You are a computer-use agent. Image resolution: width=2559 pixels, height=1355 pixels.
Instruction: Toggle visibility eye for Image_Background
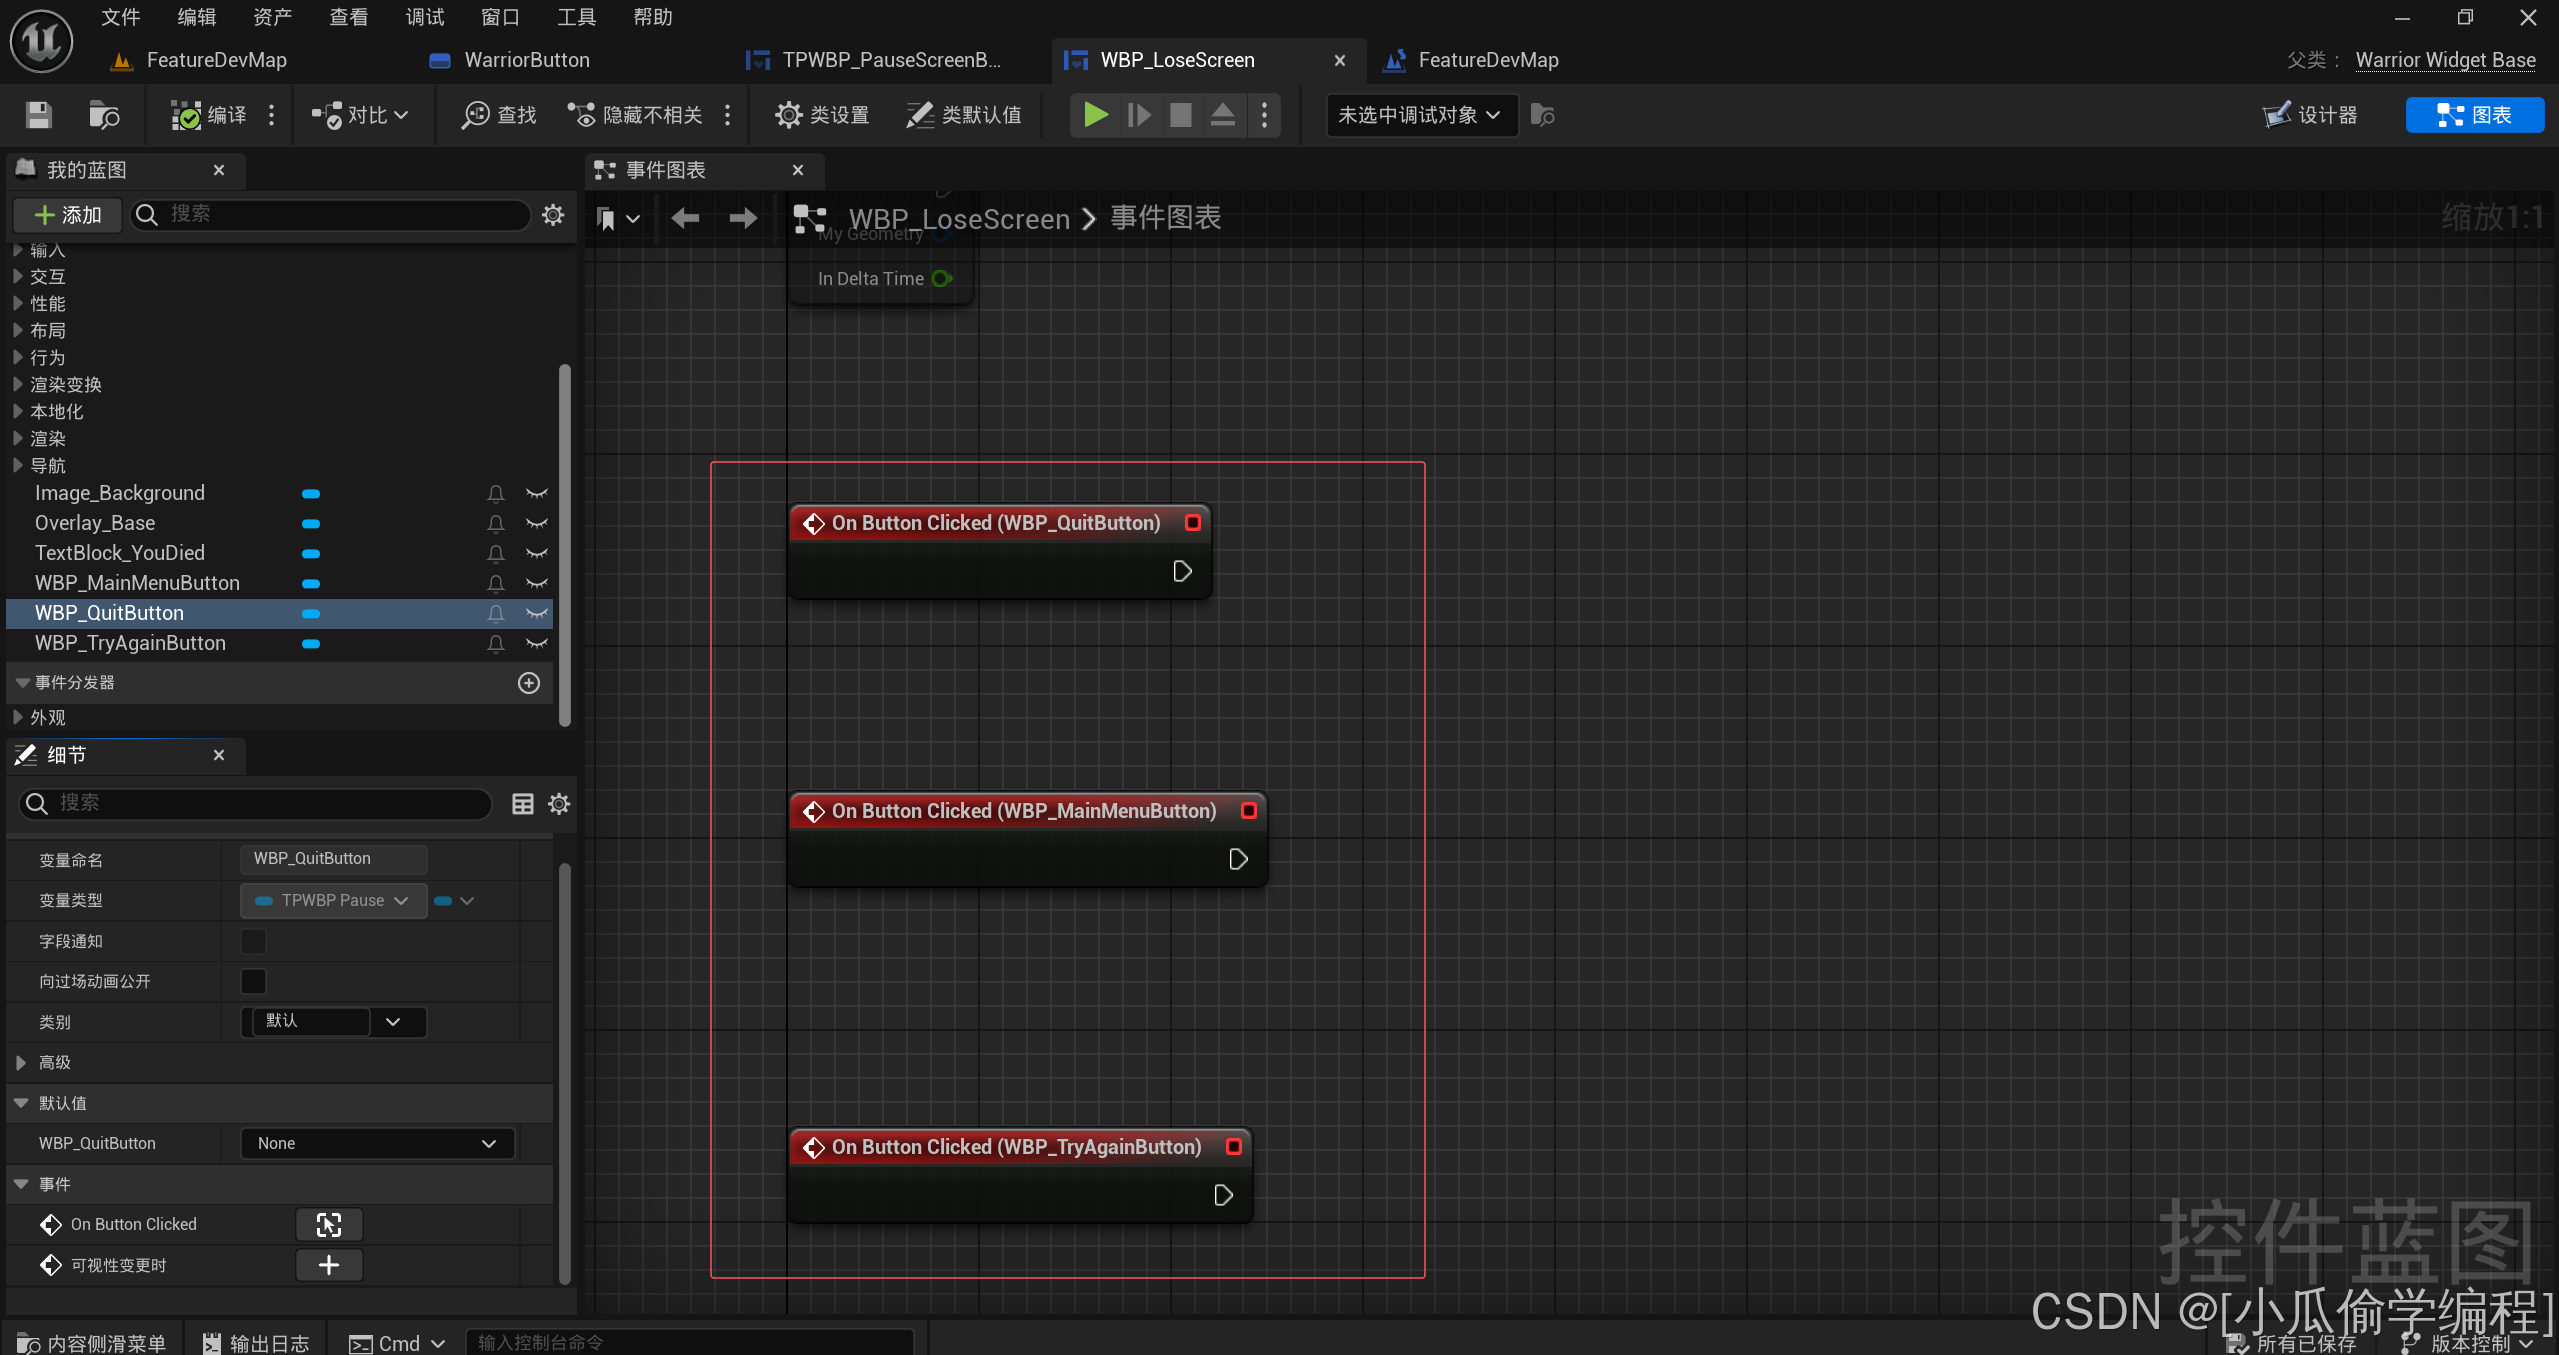point(537,493)
